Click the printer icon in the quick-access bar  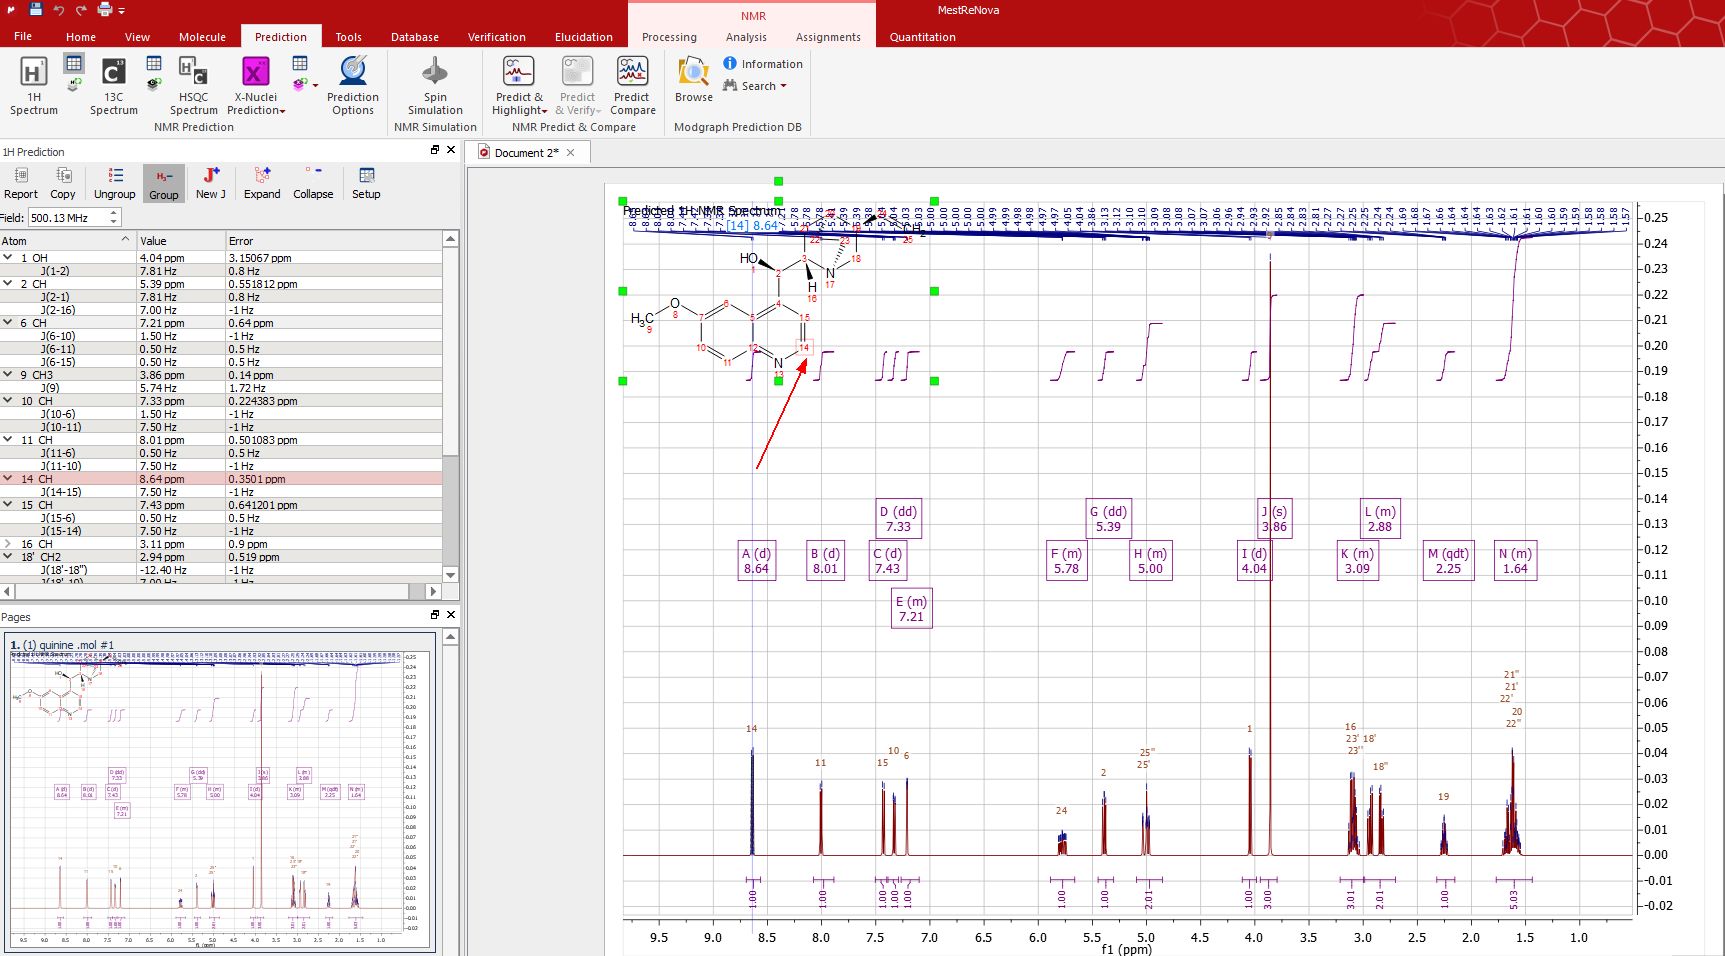pyautogui.click(x=105, y=10)
